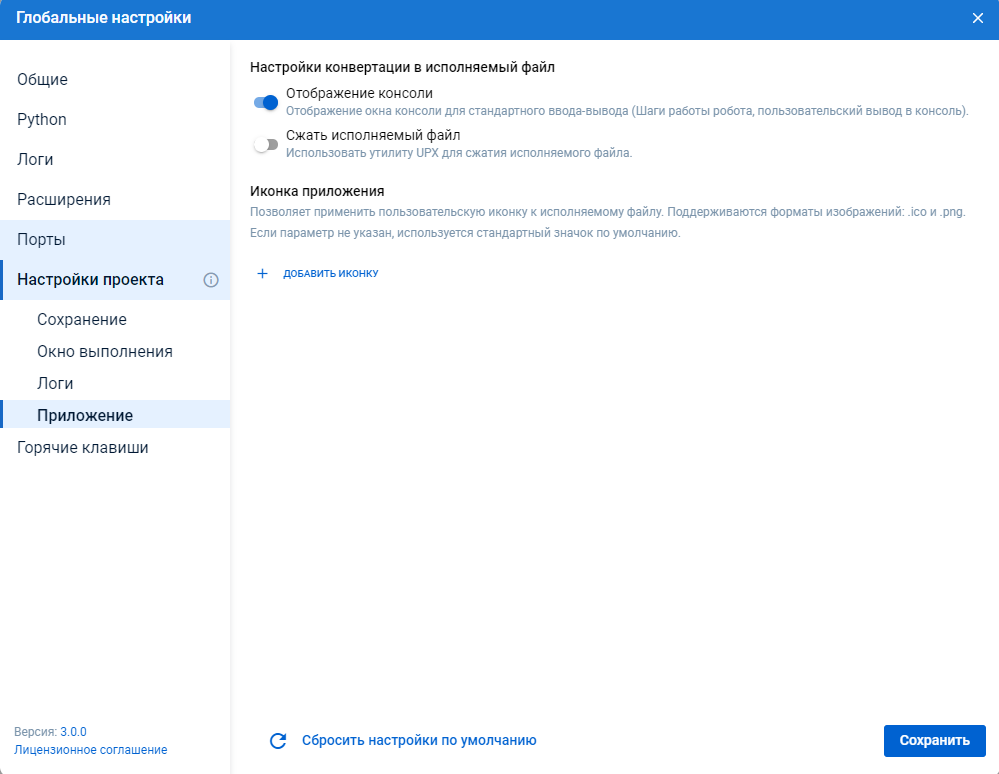Screen dimensions: 999x774
Task: Click the plus icon for adding an application icon
Action: pyautogui.click(x=263, y=273)
